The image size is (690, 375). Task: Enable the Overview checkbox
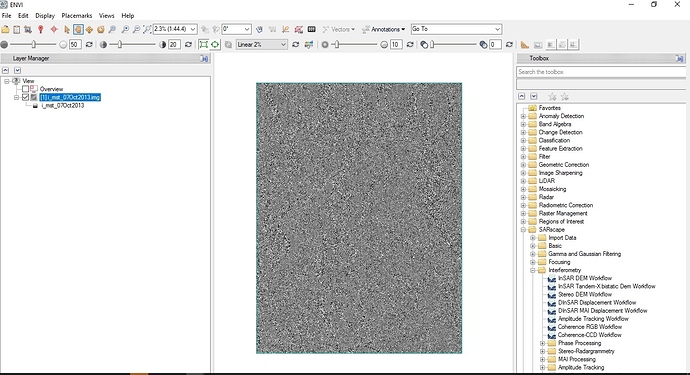(26, 89)
